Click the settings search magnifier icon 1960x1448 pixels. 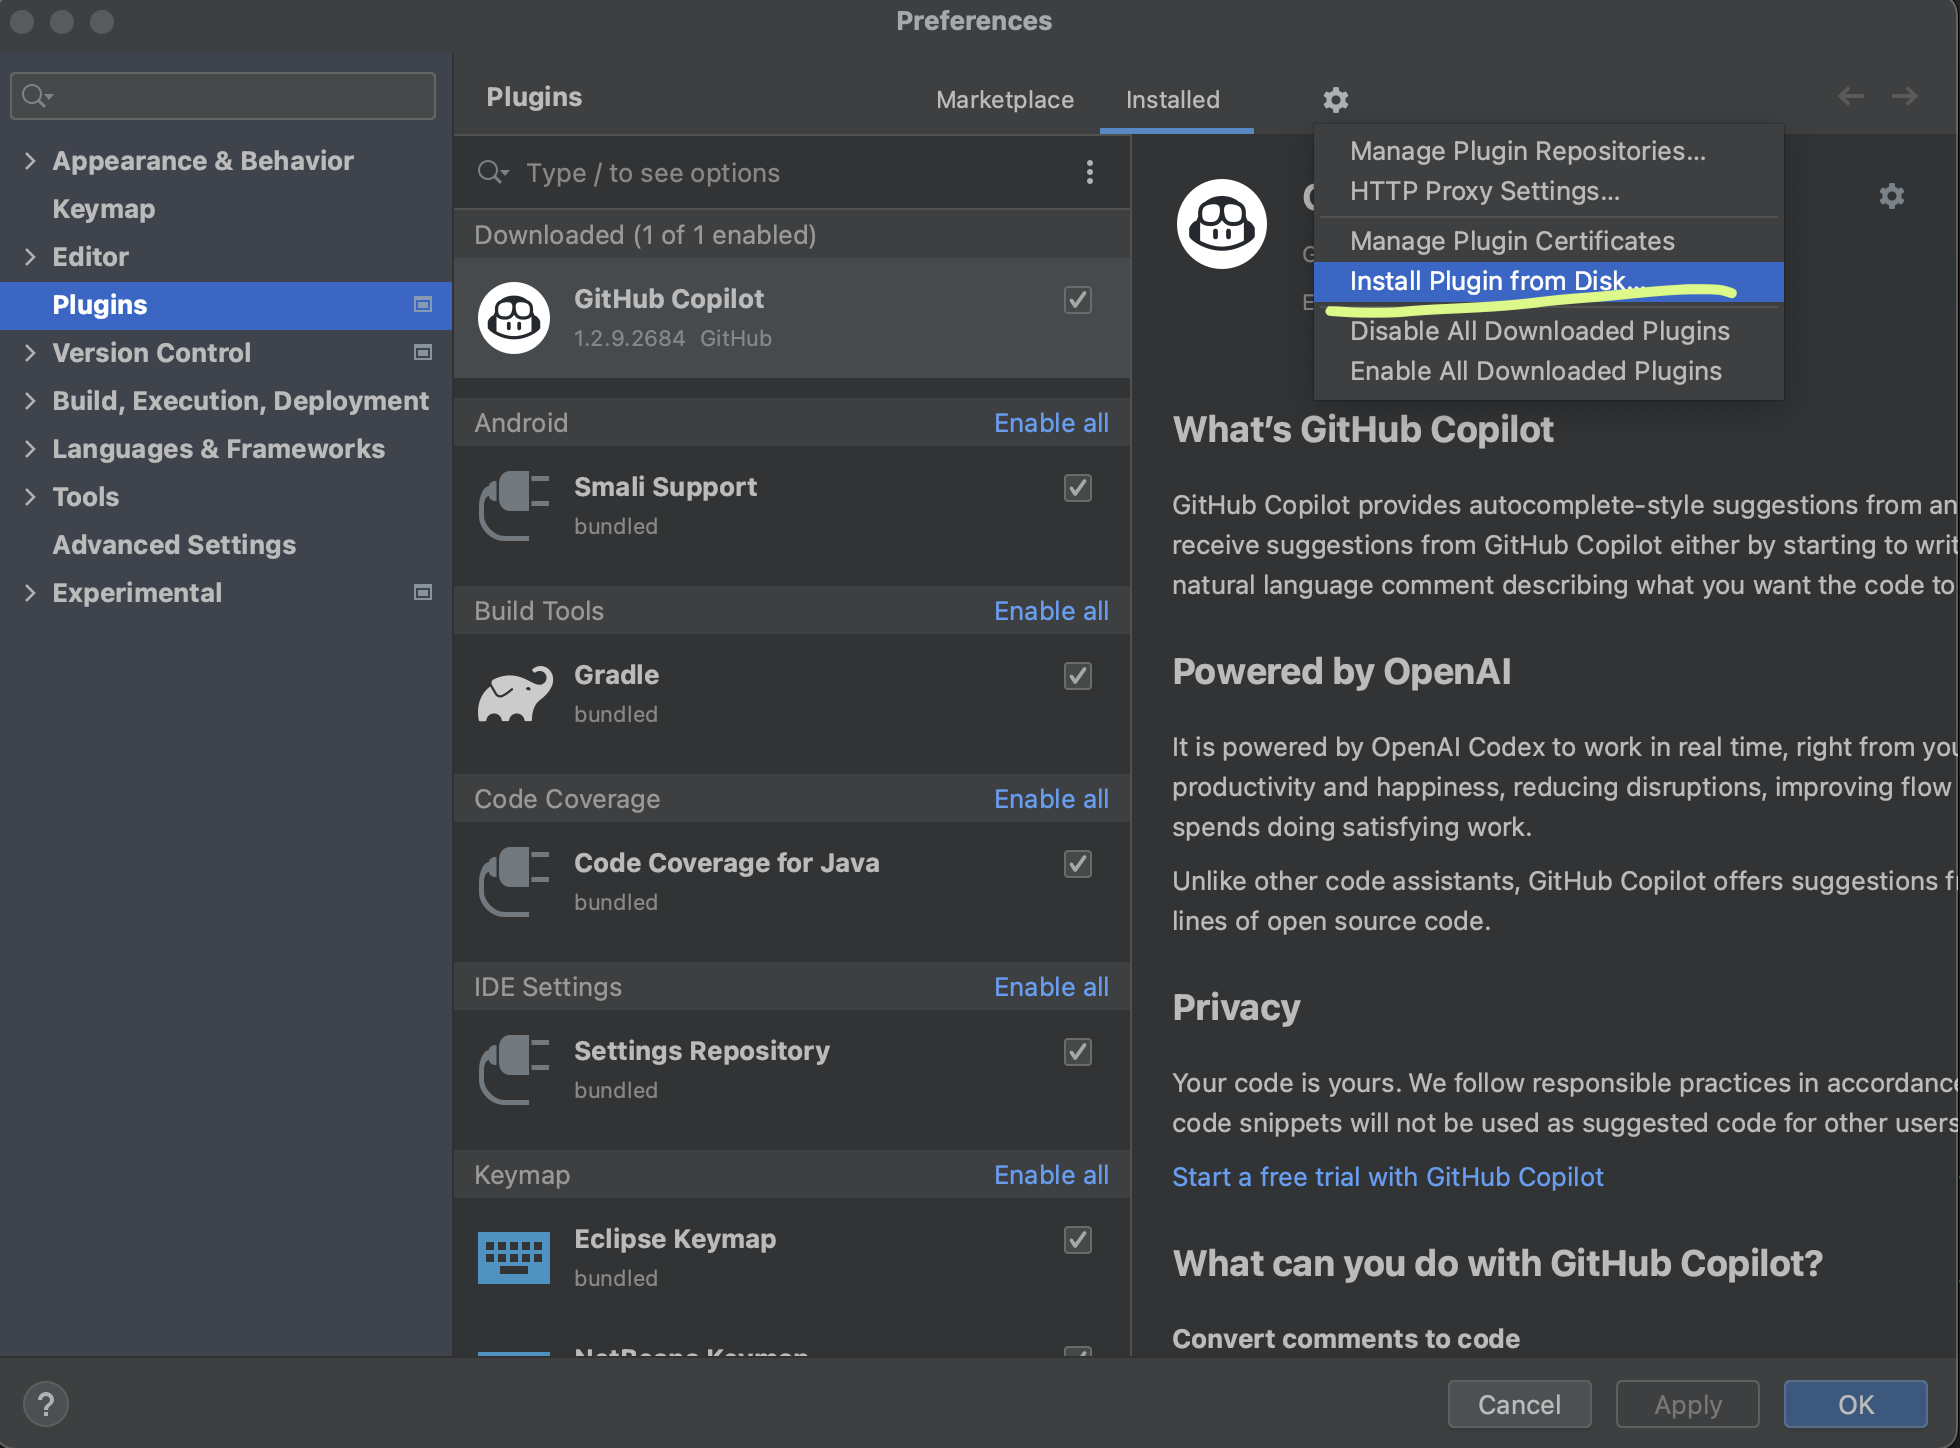coord(36,96)
